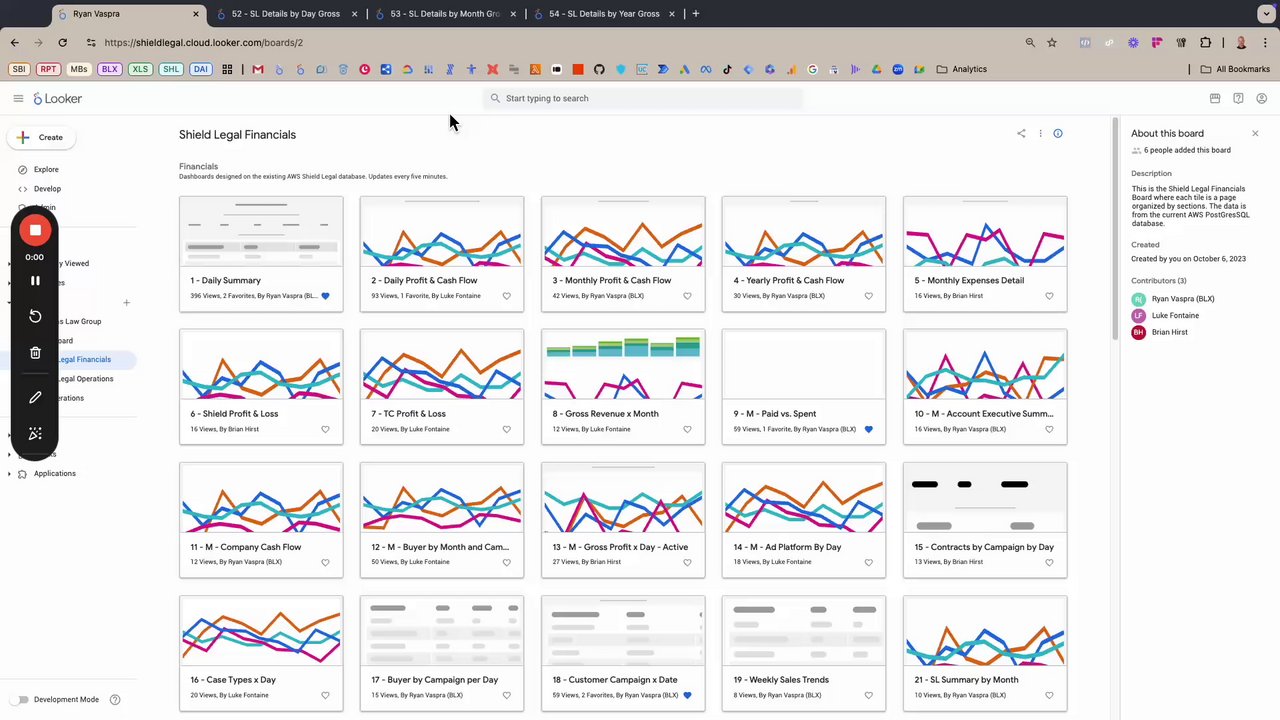Click the Create button
1280x720 pixels.
click(40, 137)
